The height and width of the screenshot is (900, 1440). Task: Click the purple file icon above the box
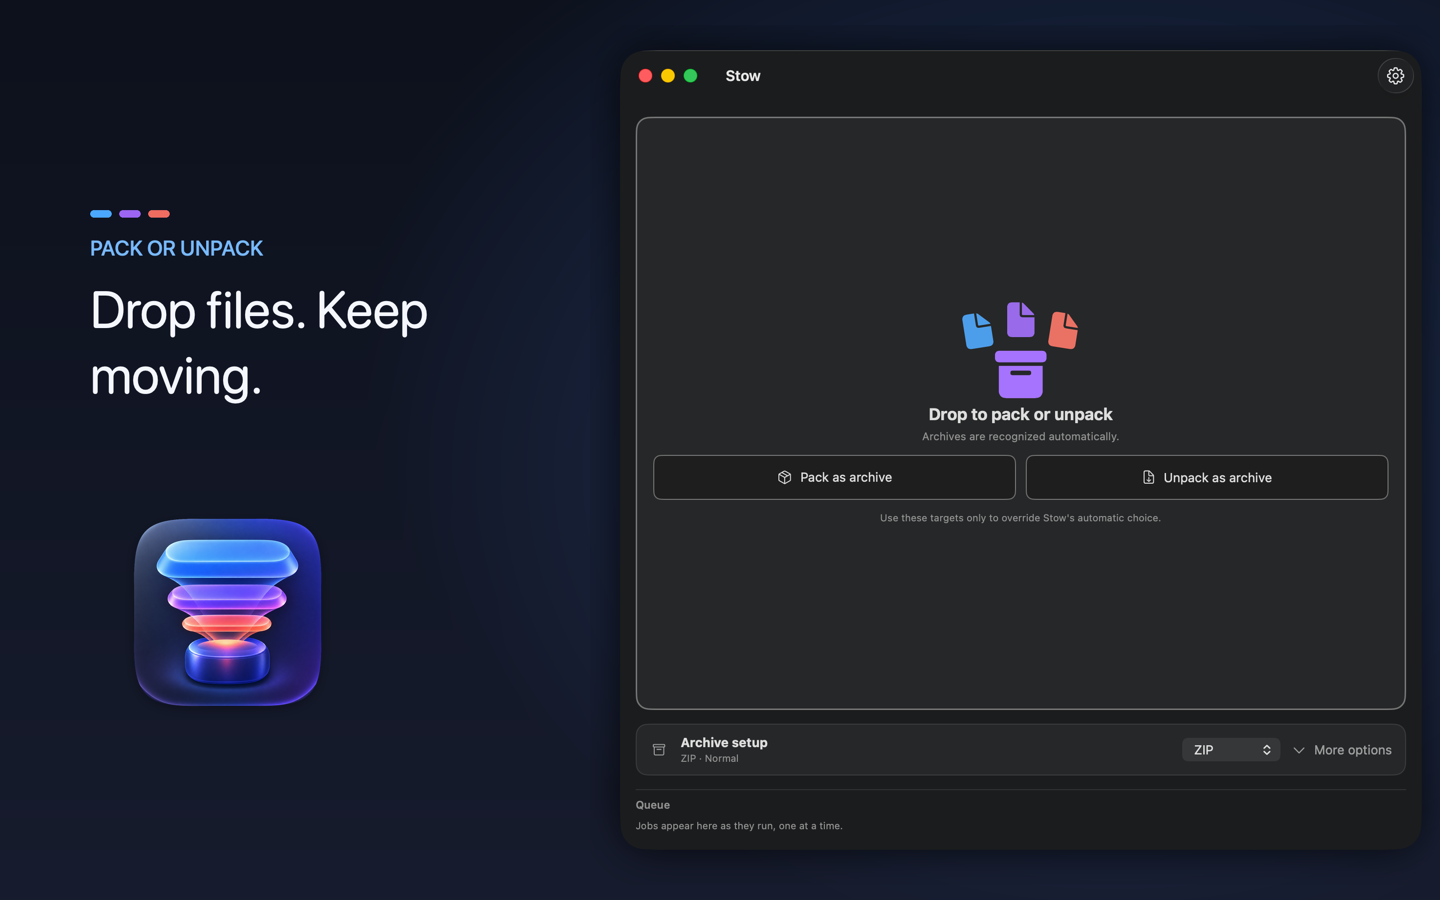[x=1020, y=319]
